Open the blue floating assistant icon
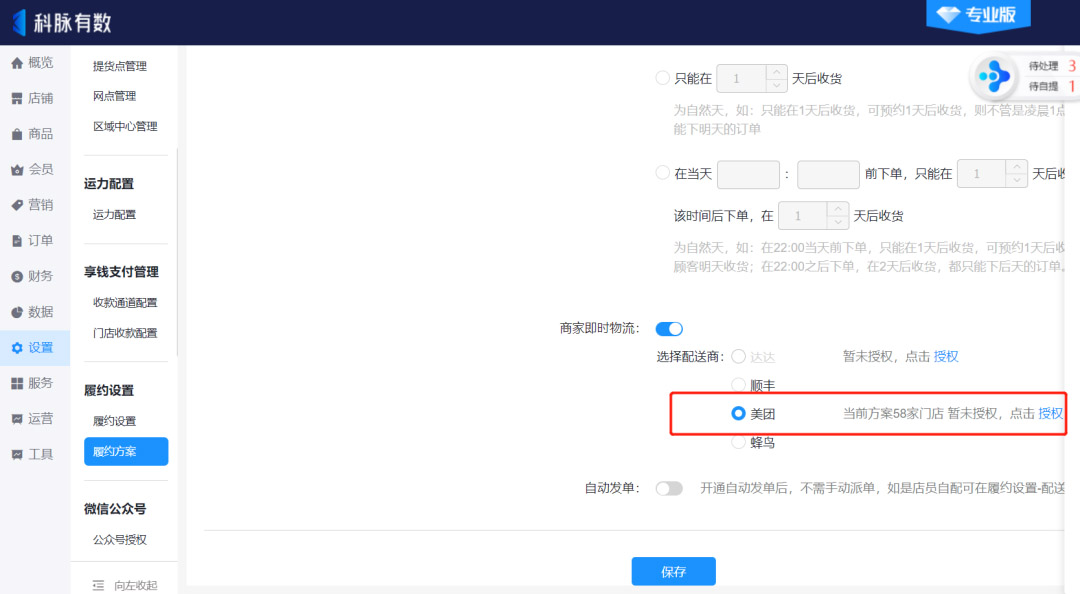The height and width of the screenshot is (594, 1080). click(993, 76)
